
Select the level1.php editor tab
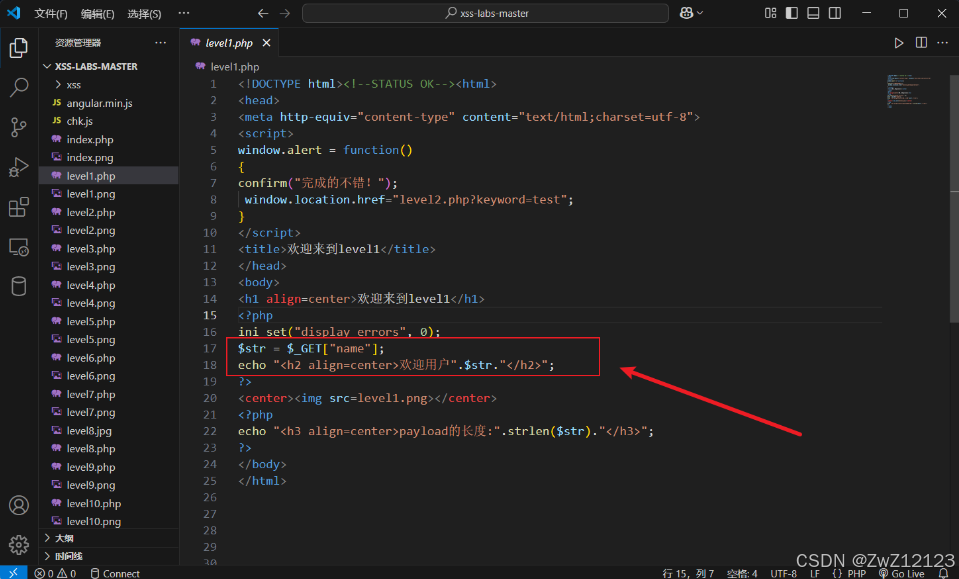(229, 43)
